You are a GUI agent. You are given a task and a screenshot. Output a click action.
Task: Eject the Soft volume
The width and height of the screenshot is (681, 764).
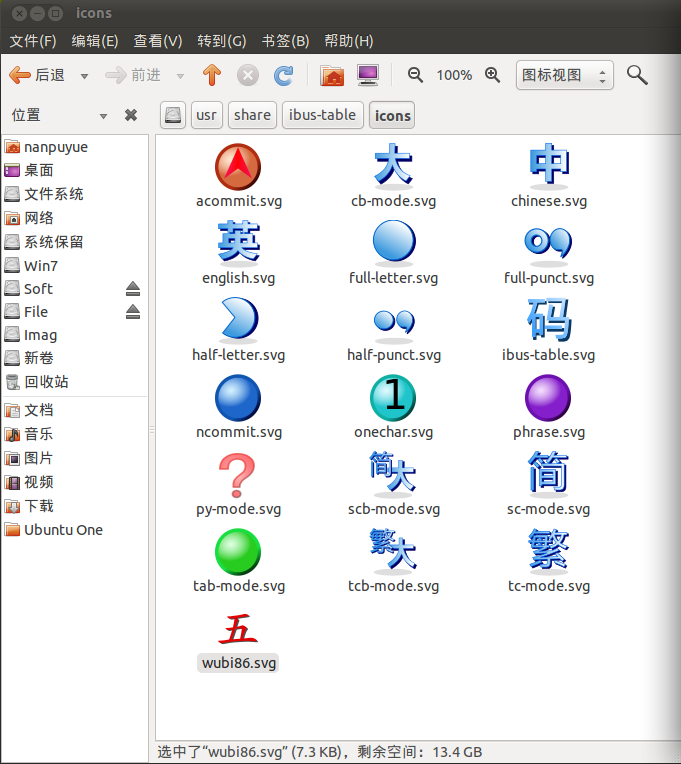pyautogui.click(x=133, y=289)
